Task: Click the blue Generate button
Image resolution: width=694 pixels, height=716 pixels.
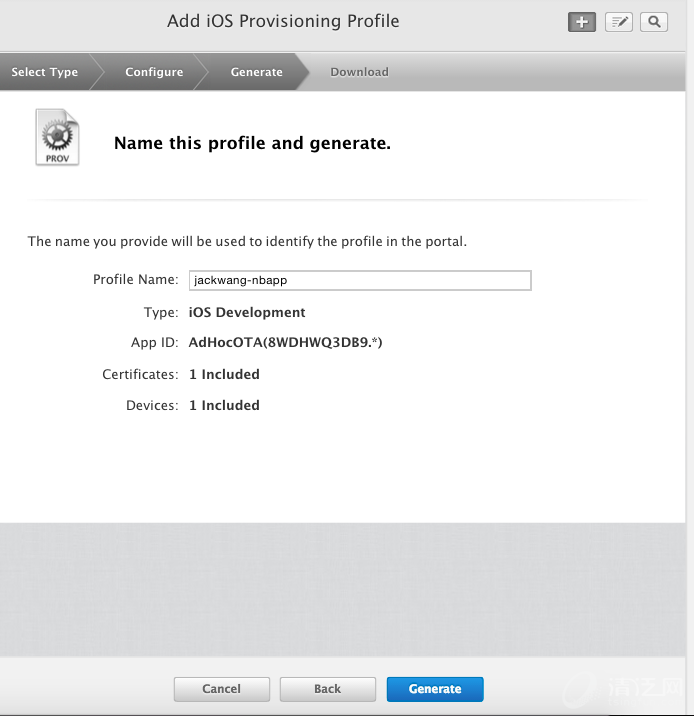Action: 435,689
